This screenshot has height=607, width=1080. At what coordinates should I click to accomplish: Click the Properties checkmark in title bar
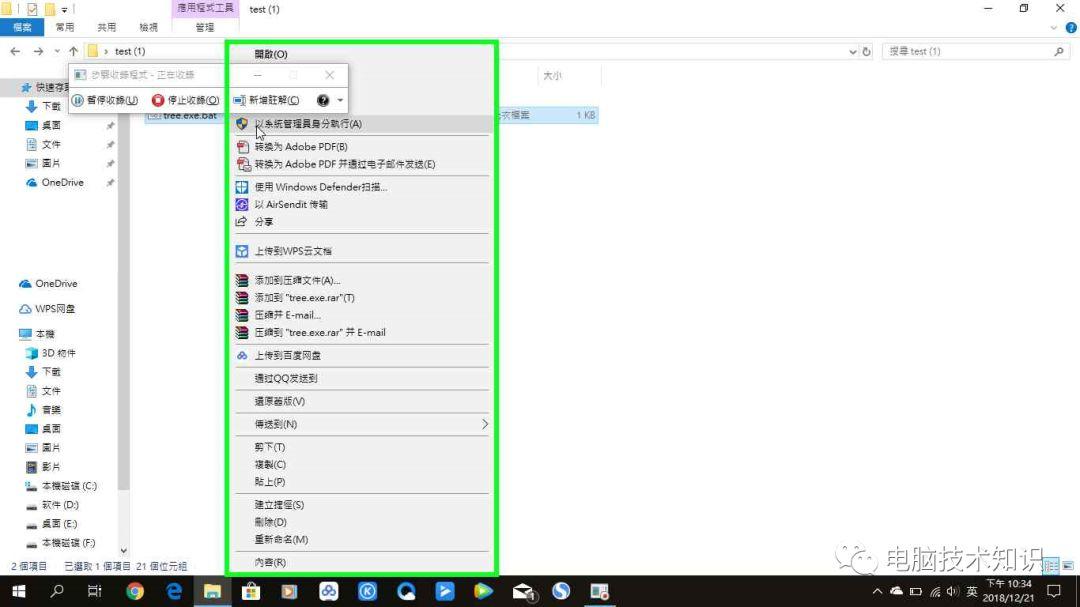(x=32, y=10)
